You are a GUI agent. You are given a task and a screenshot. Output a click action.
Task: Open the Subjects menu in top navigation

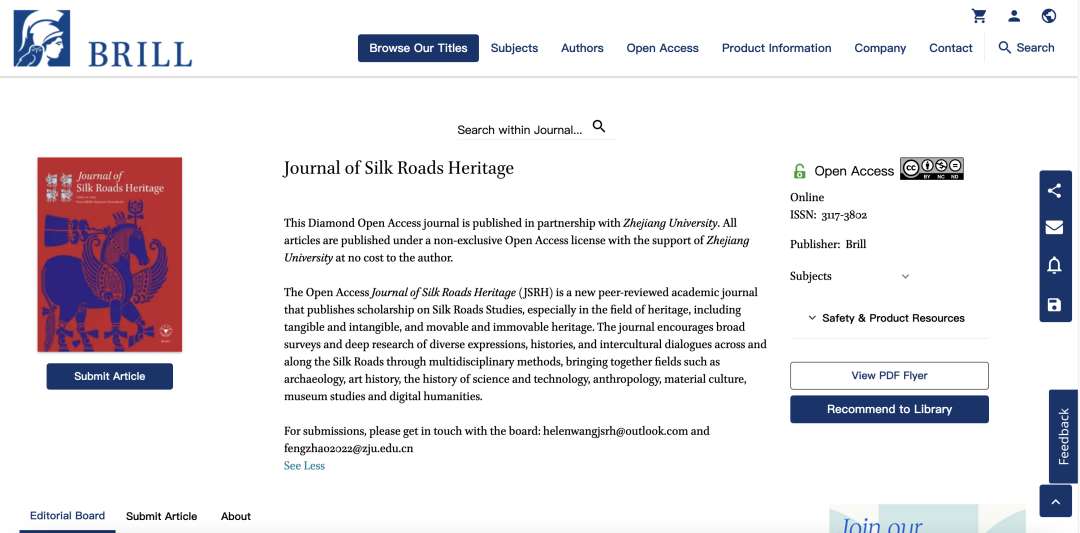[515, 48]
